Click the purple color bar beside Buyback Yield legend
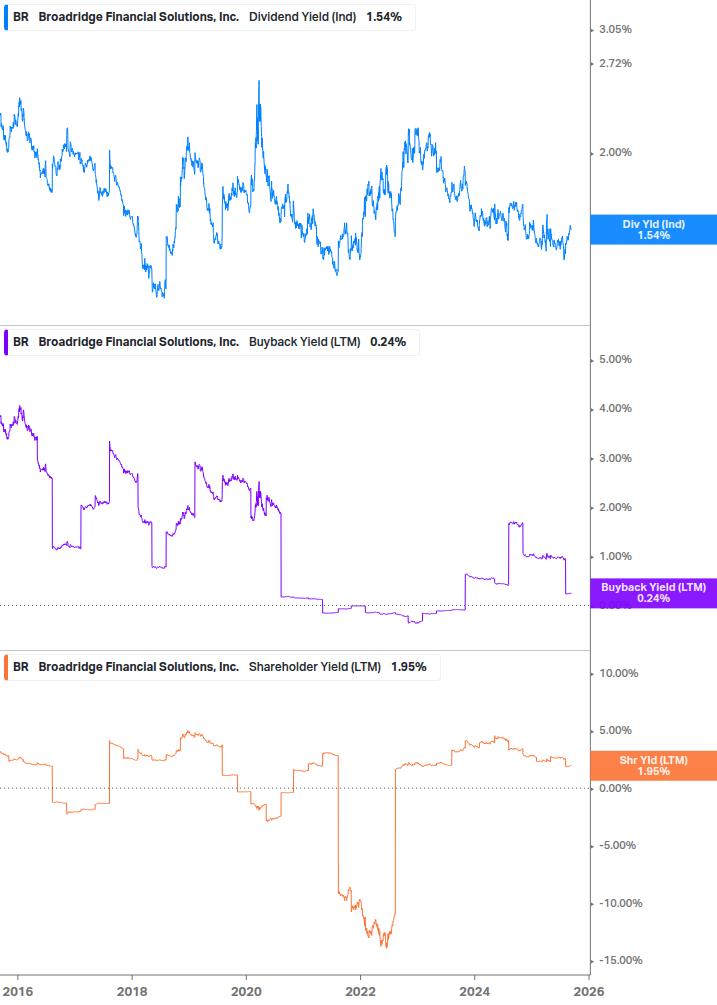717x1005 pixels. (x=6, y=342)
